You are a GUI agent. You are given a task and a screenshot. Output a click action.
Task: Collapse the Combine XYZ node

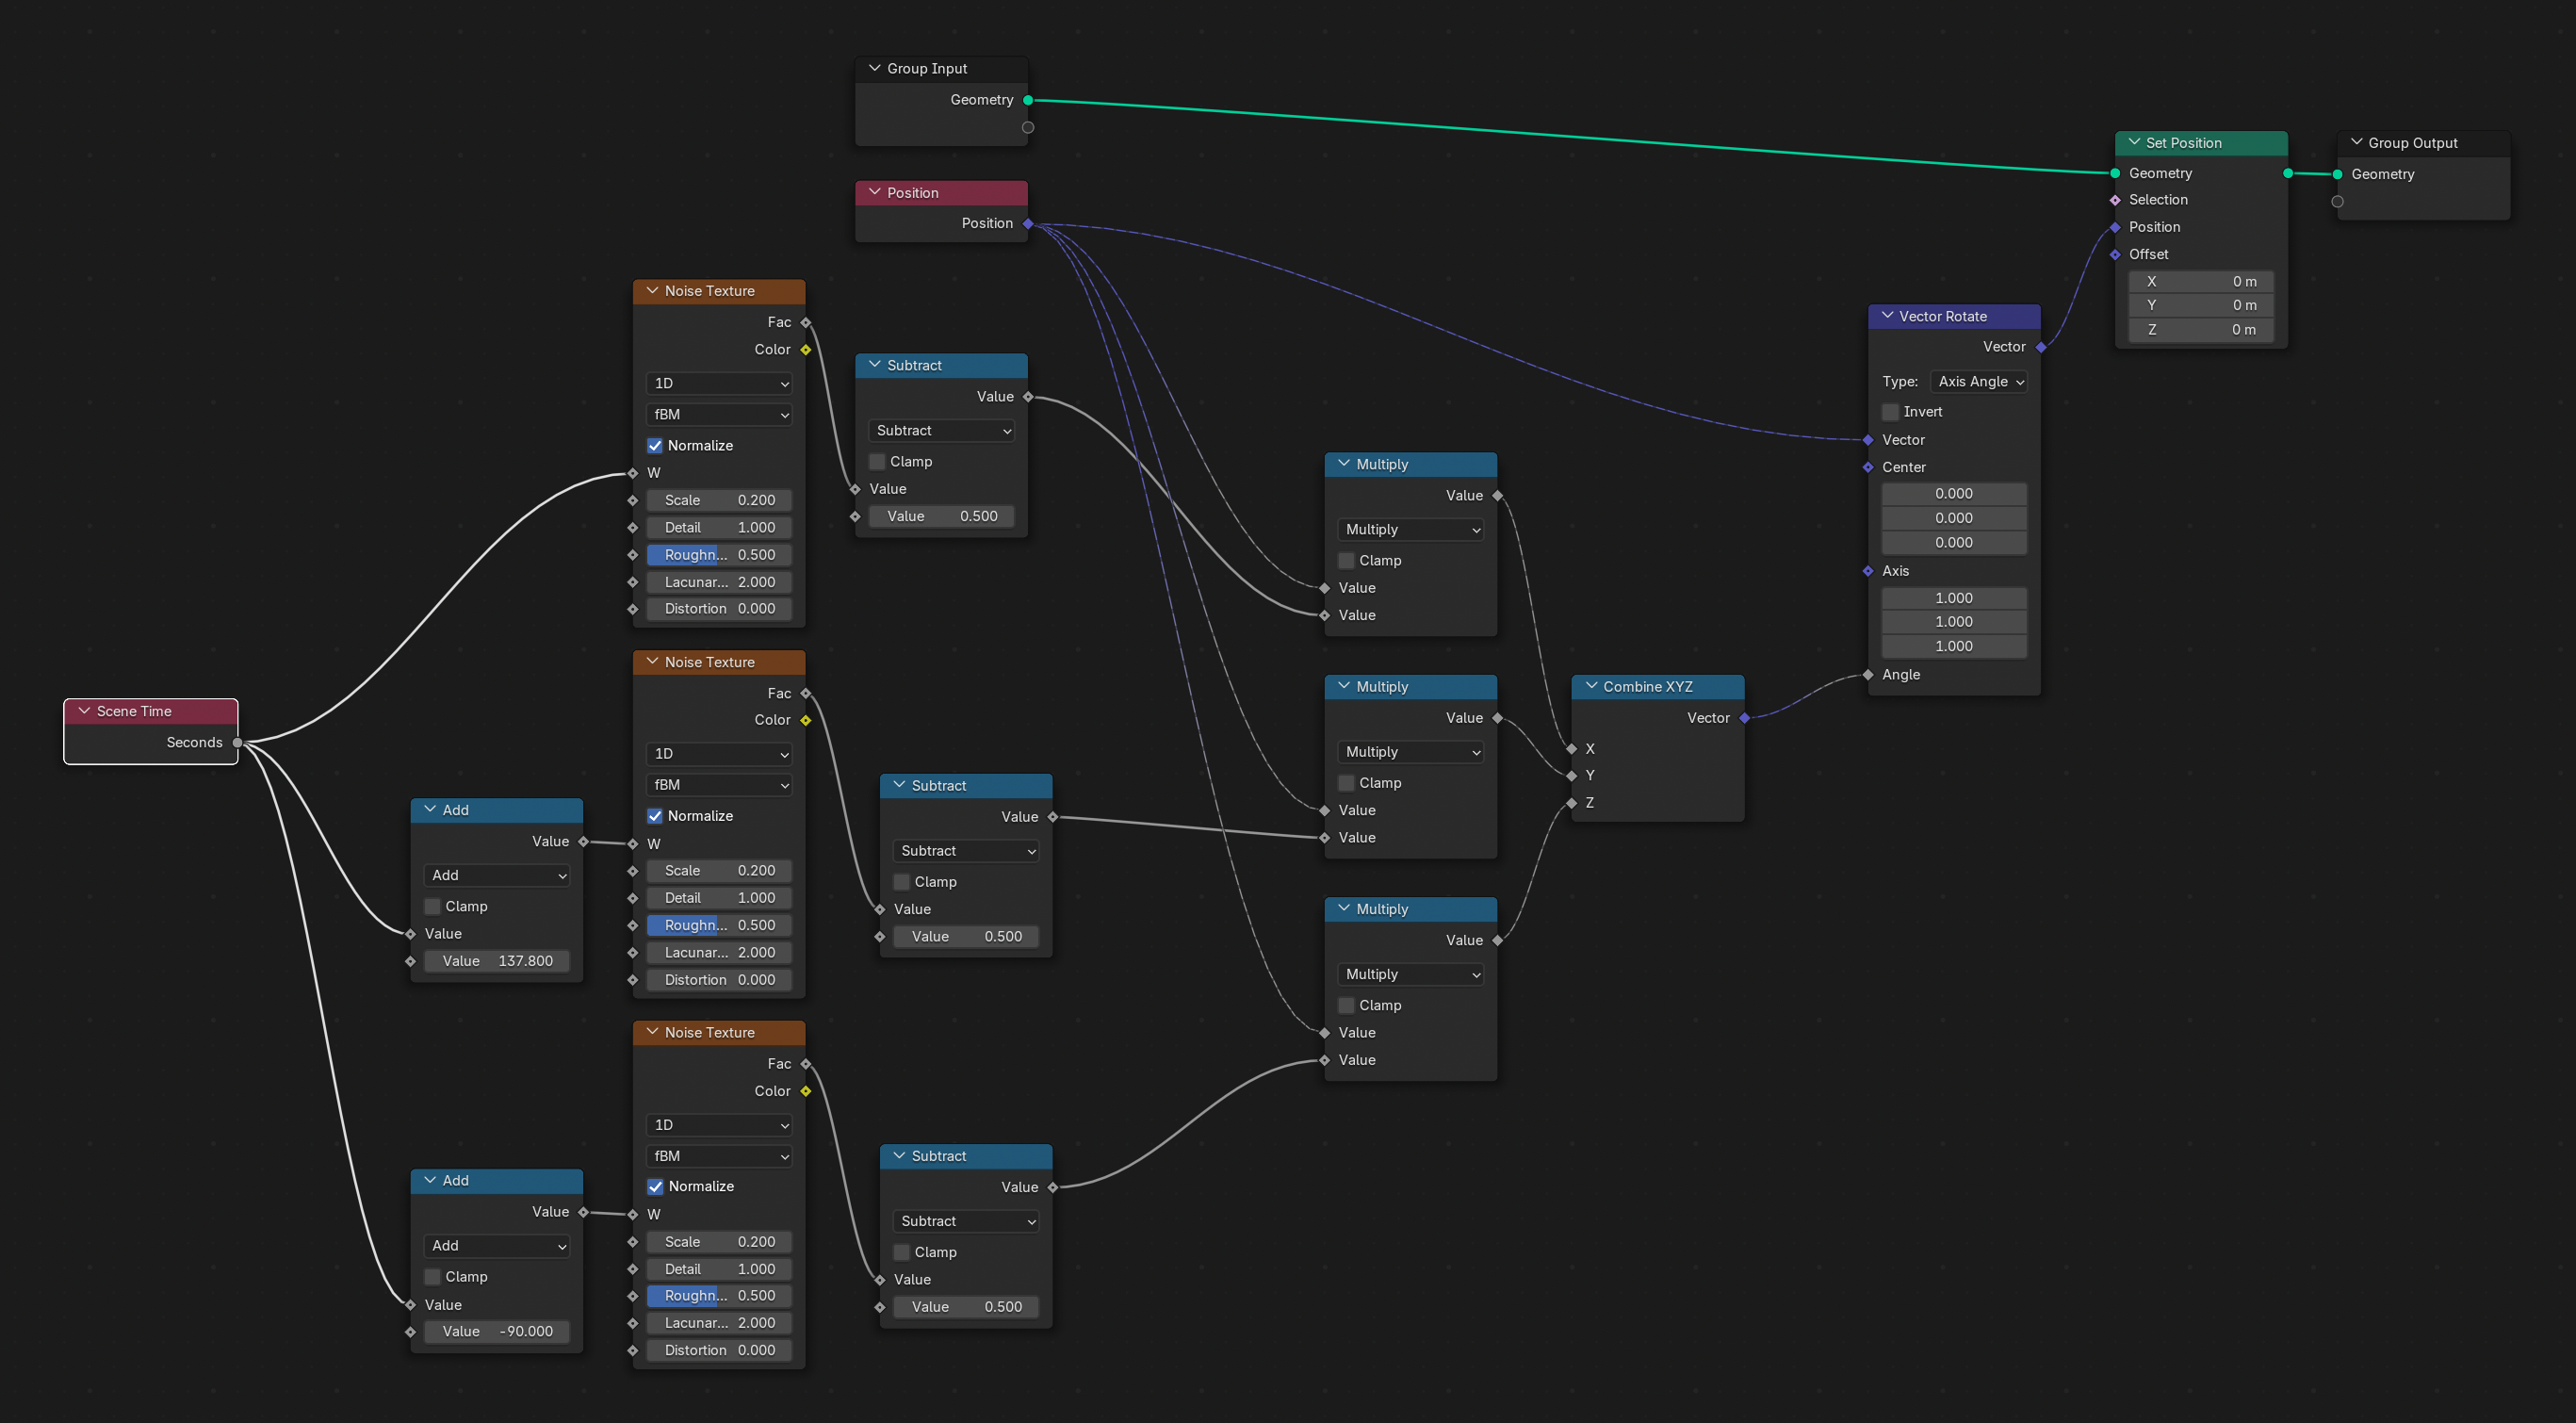[x=1590, y=686]
